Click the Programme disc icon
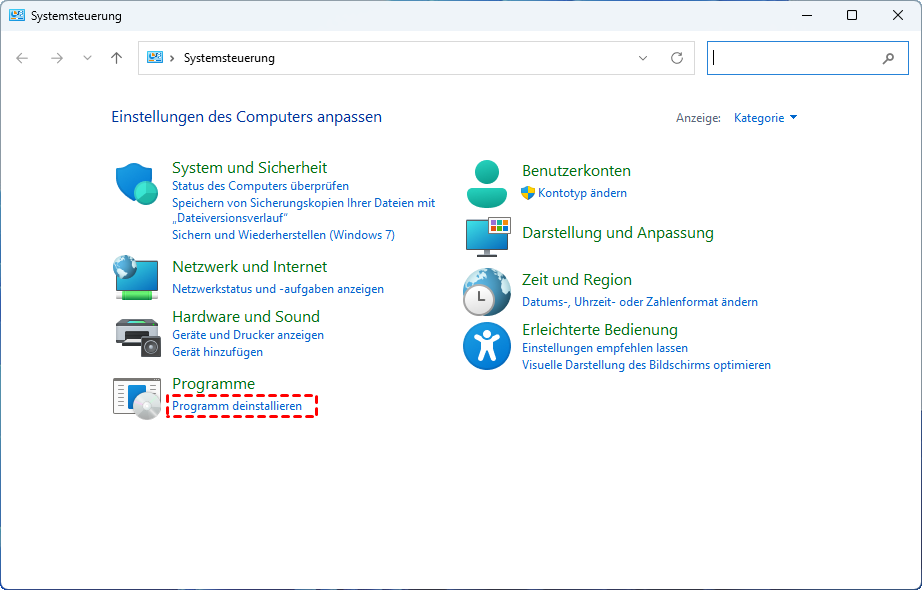This screenshot has height=590, width=922. coord(137,398)
